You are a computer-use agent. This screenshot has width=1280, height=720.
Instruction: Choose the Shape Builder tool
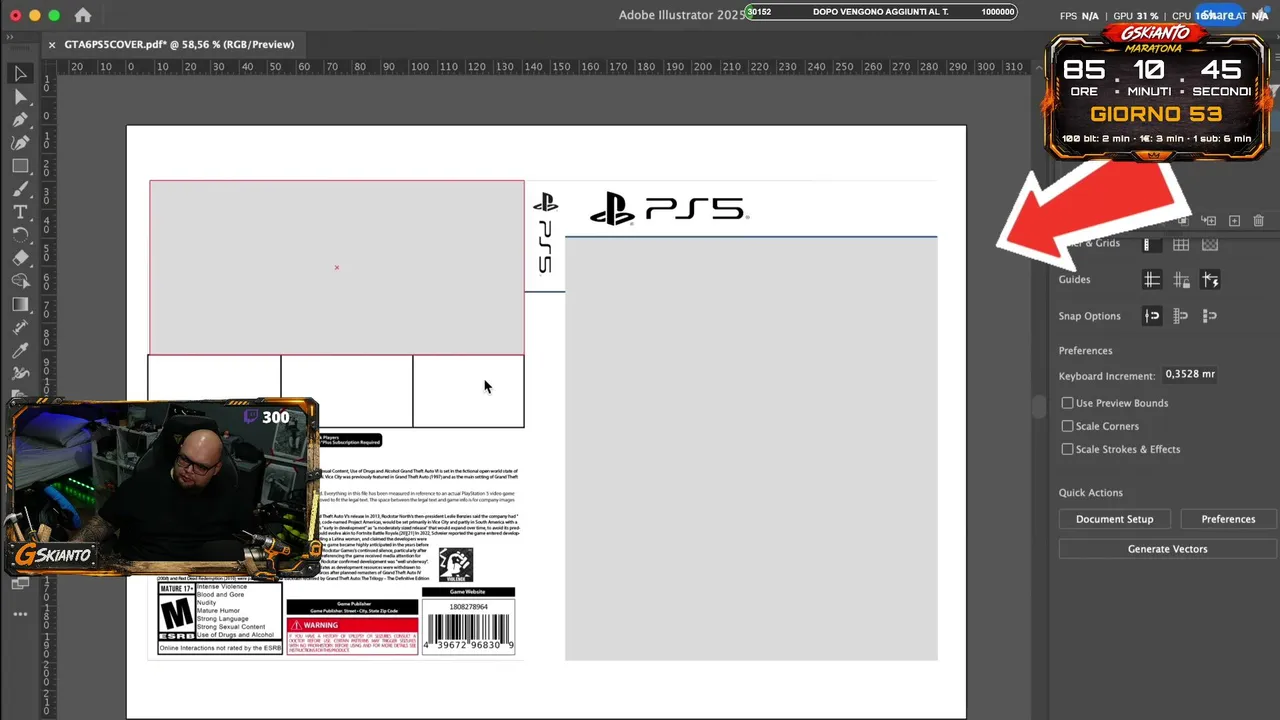(20, 281)
